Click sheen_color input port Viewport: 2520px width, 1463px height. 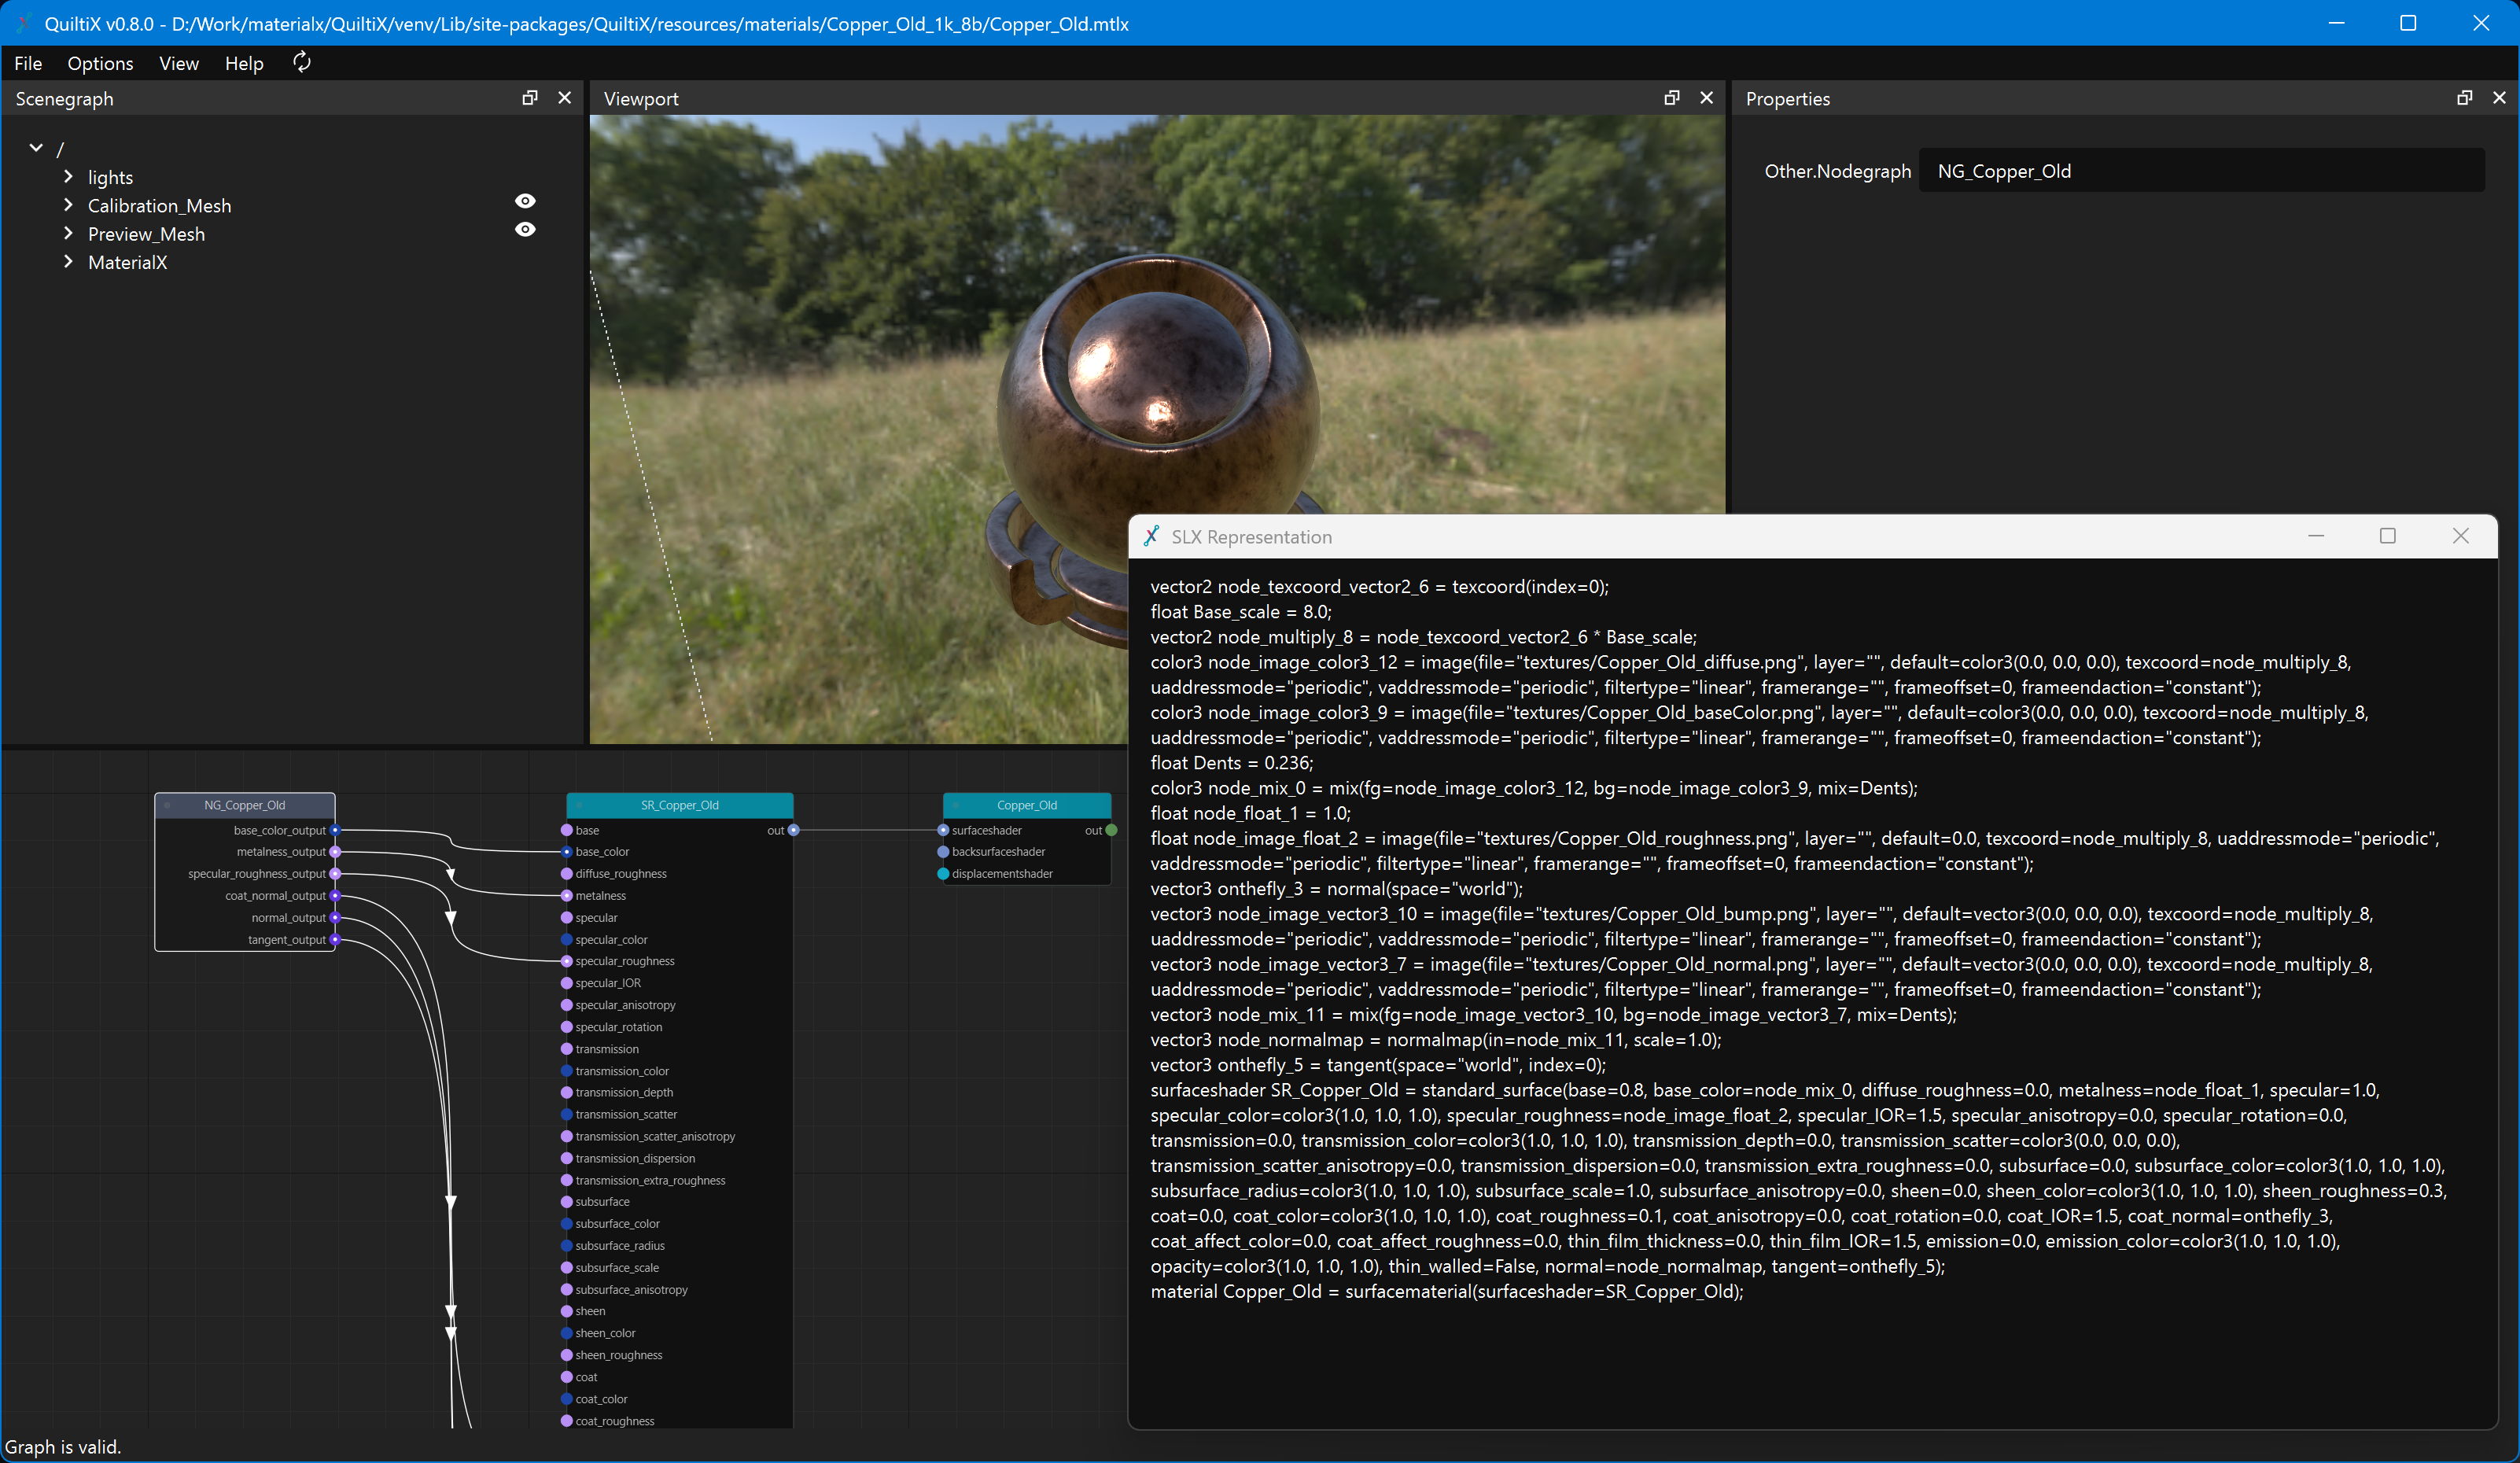567,1333
